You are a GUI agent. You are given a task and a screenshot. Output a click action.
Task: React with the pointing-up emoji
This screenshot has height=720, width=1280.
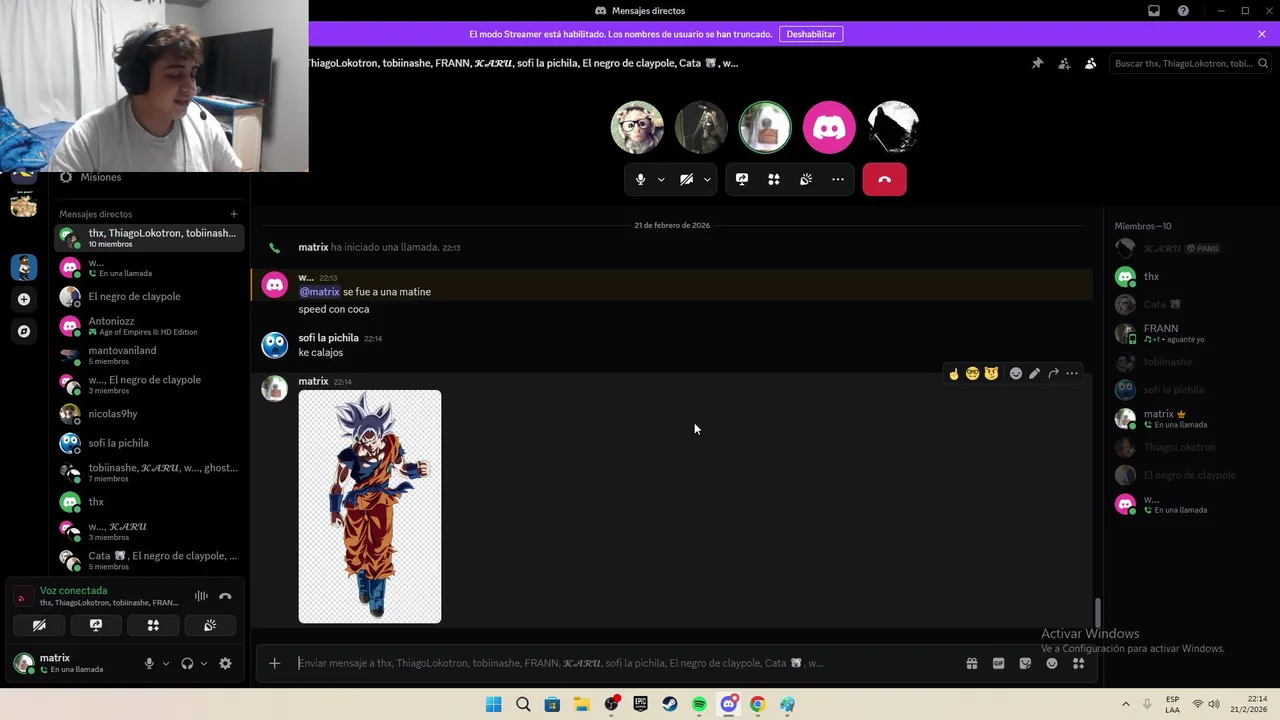point(954,373)
